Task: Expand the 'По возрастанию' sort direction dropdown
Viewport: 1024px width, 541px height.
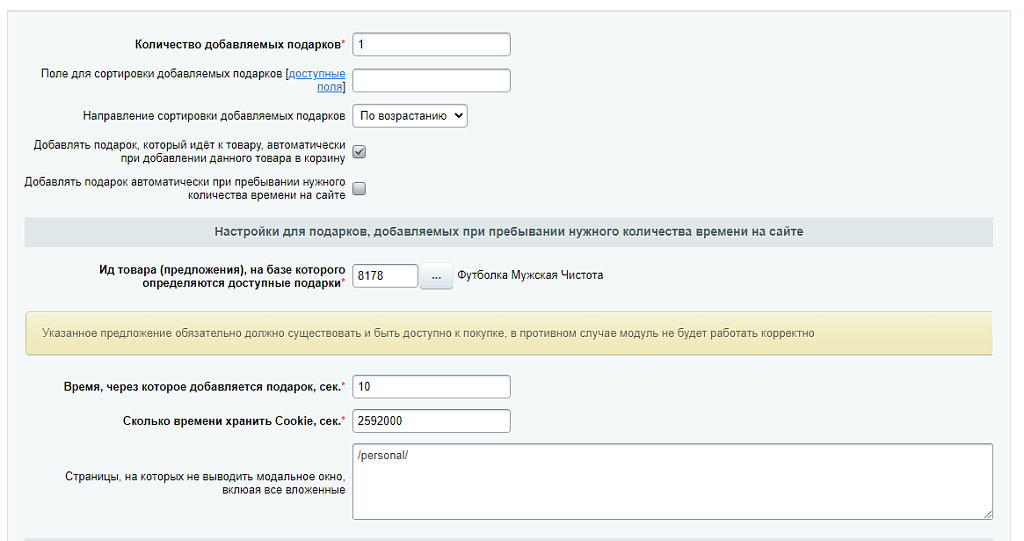Action: (410, 116)
